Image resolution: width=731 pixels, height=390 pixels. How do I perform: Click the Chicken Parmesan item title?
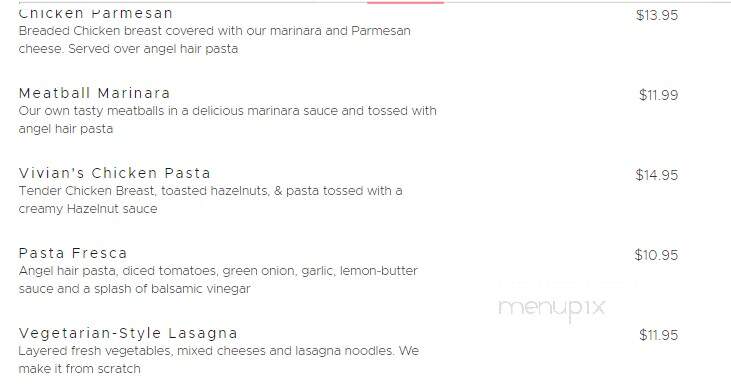[x=96, y=14]
